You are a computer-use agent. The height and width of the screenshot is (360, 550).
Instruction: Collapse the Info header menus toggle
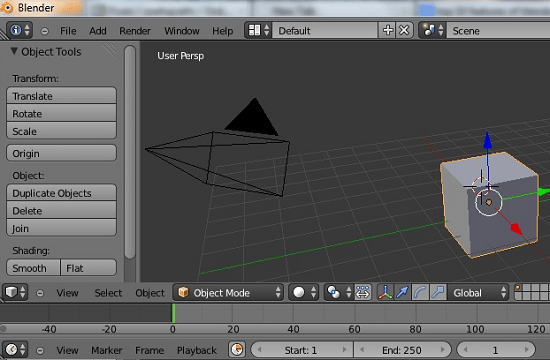click(45, 31)
